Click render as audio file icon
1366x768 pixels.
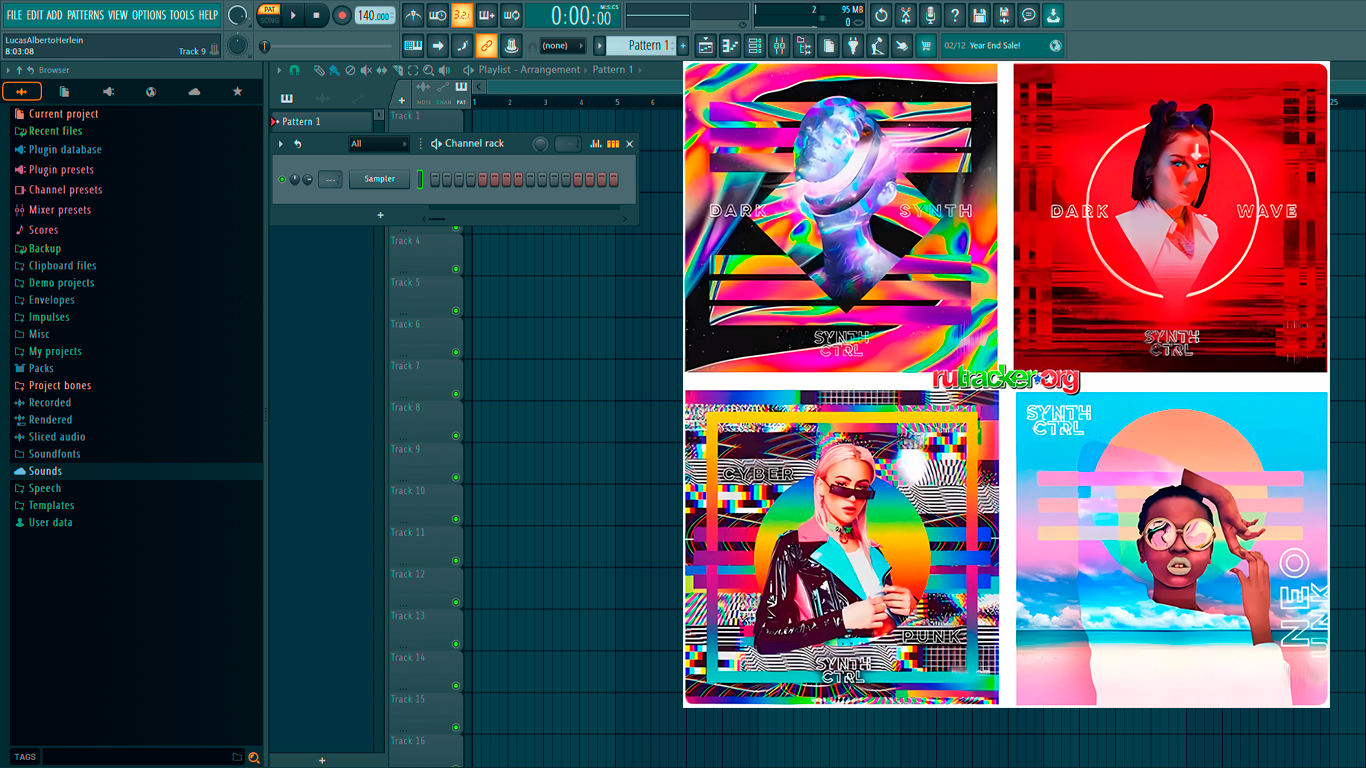pos(1004,15)
